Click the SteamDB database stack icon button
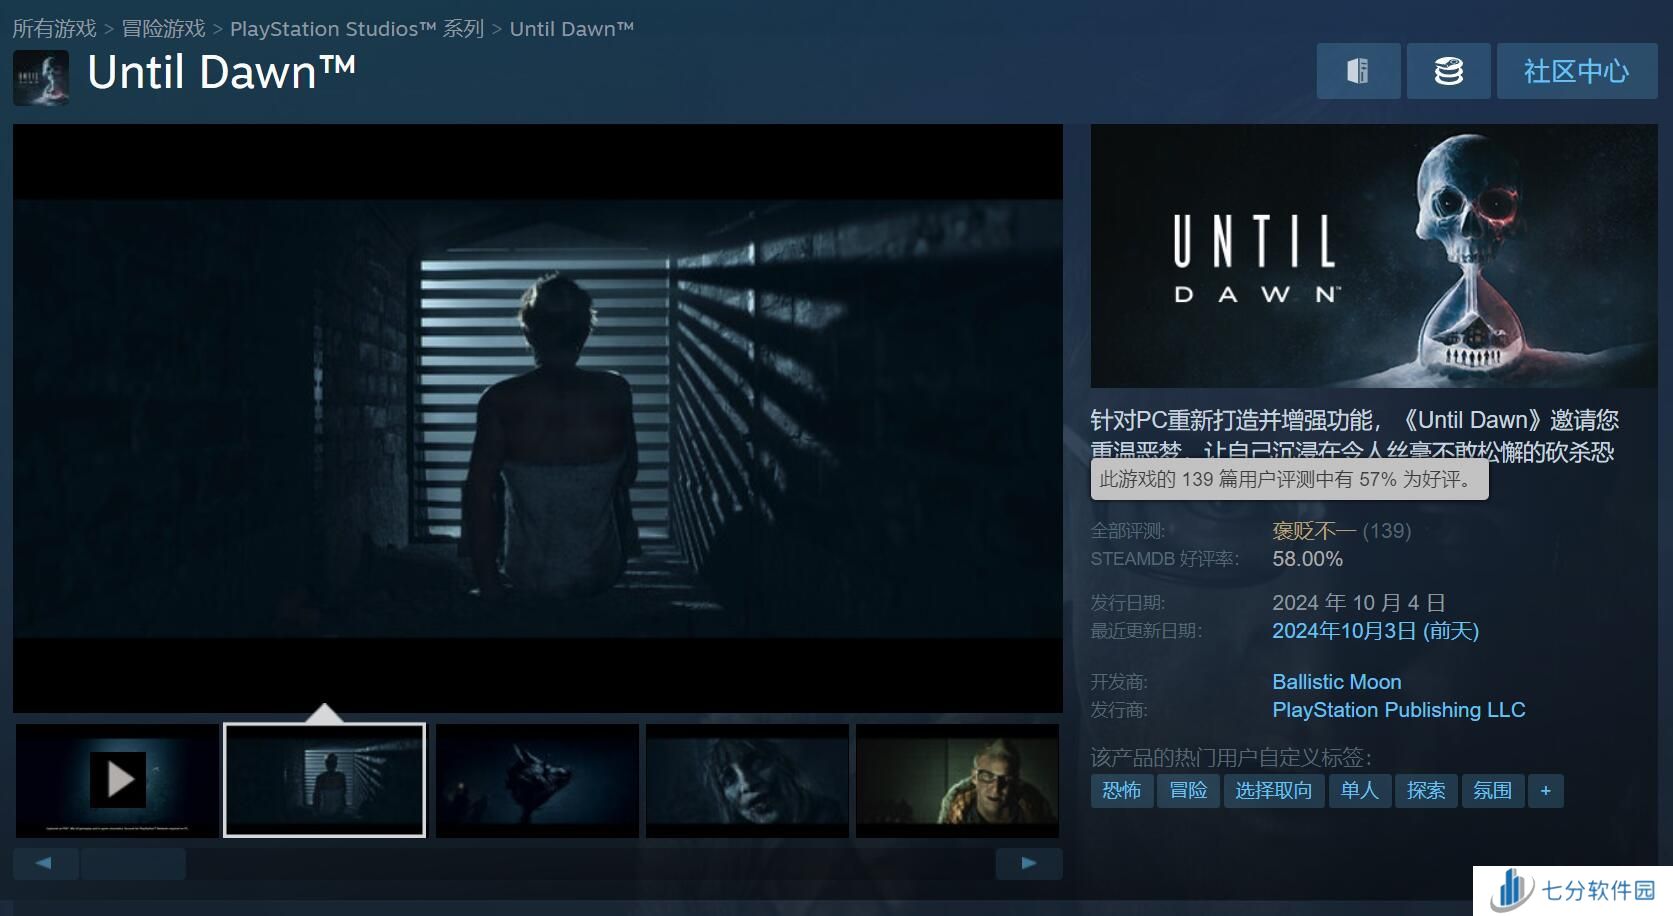This screenshot has height=916, width=1673. click(x=1448, y=71)
